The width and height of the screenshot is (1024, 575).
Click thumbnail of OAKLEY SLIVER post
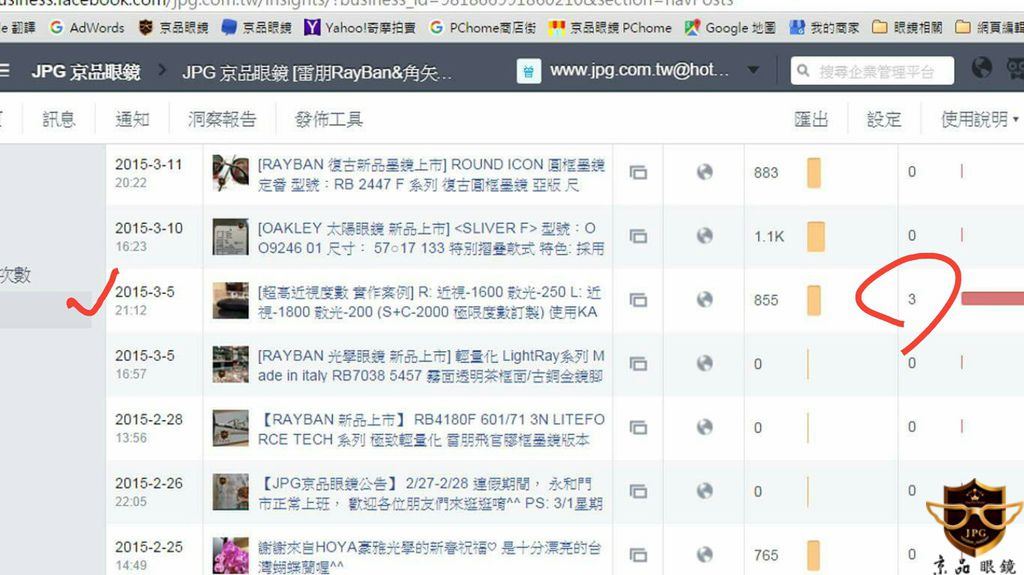(x=231, y=237)
